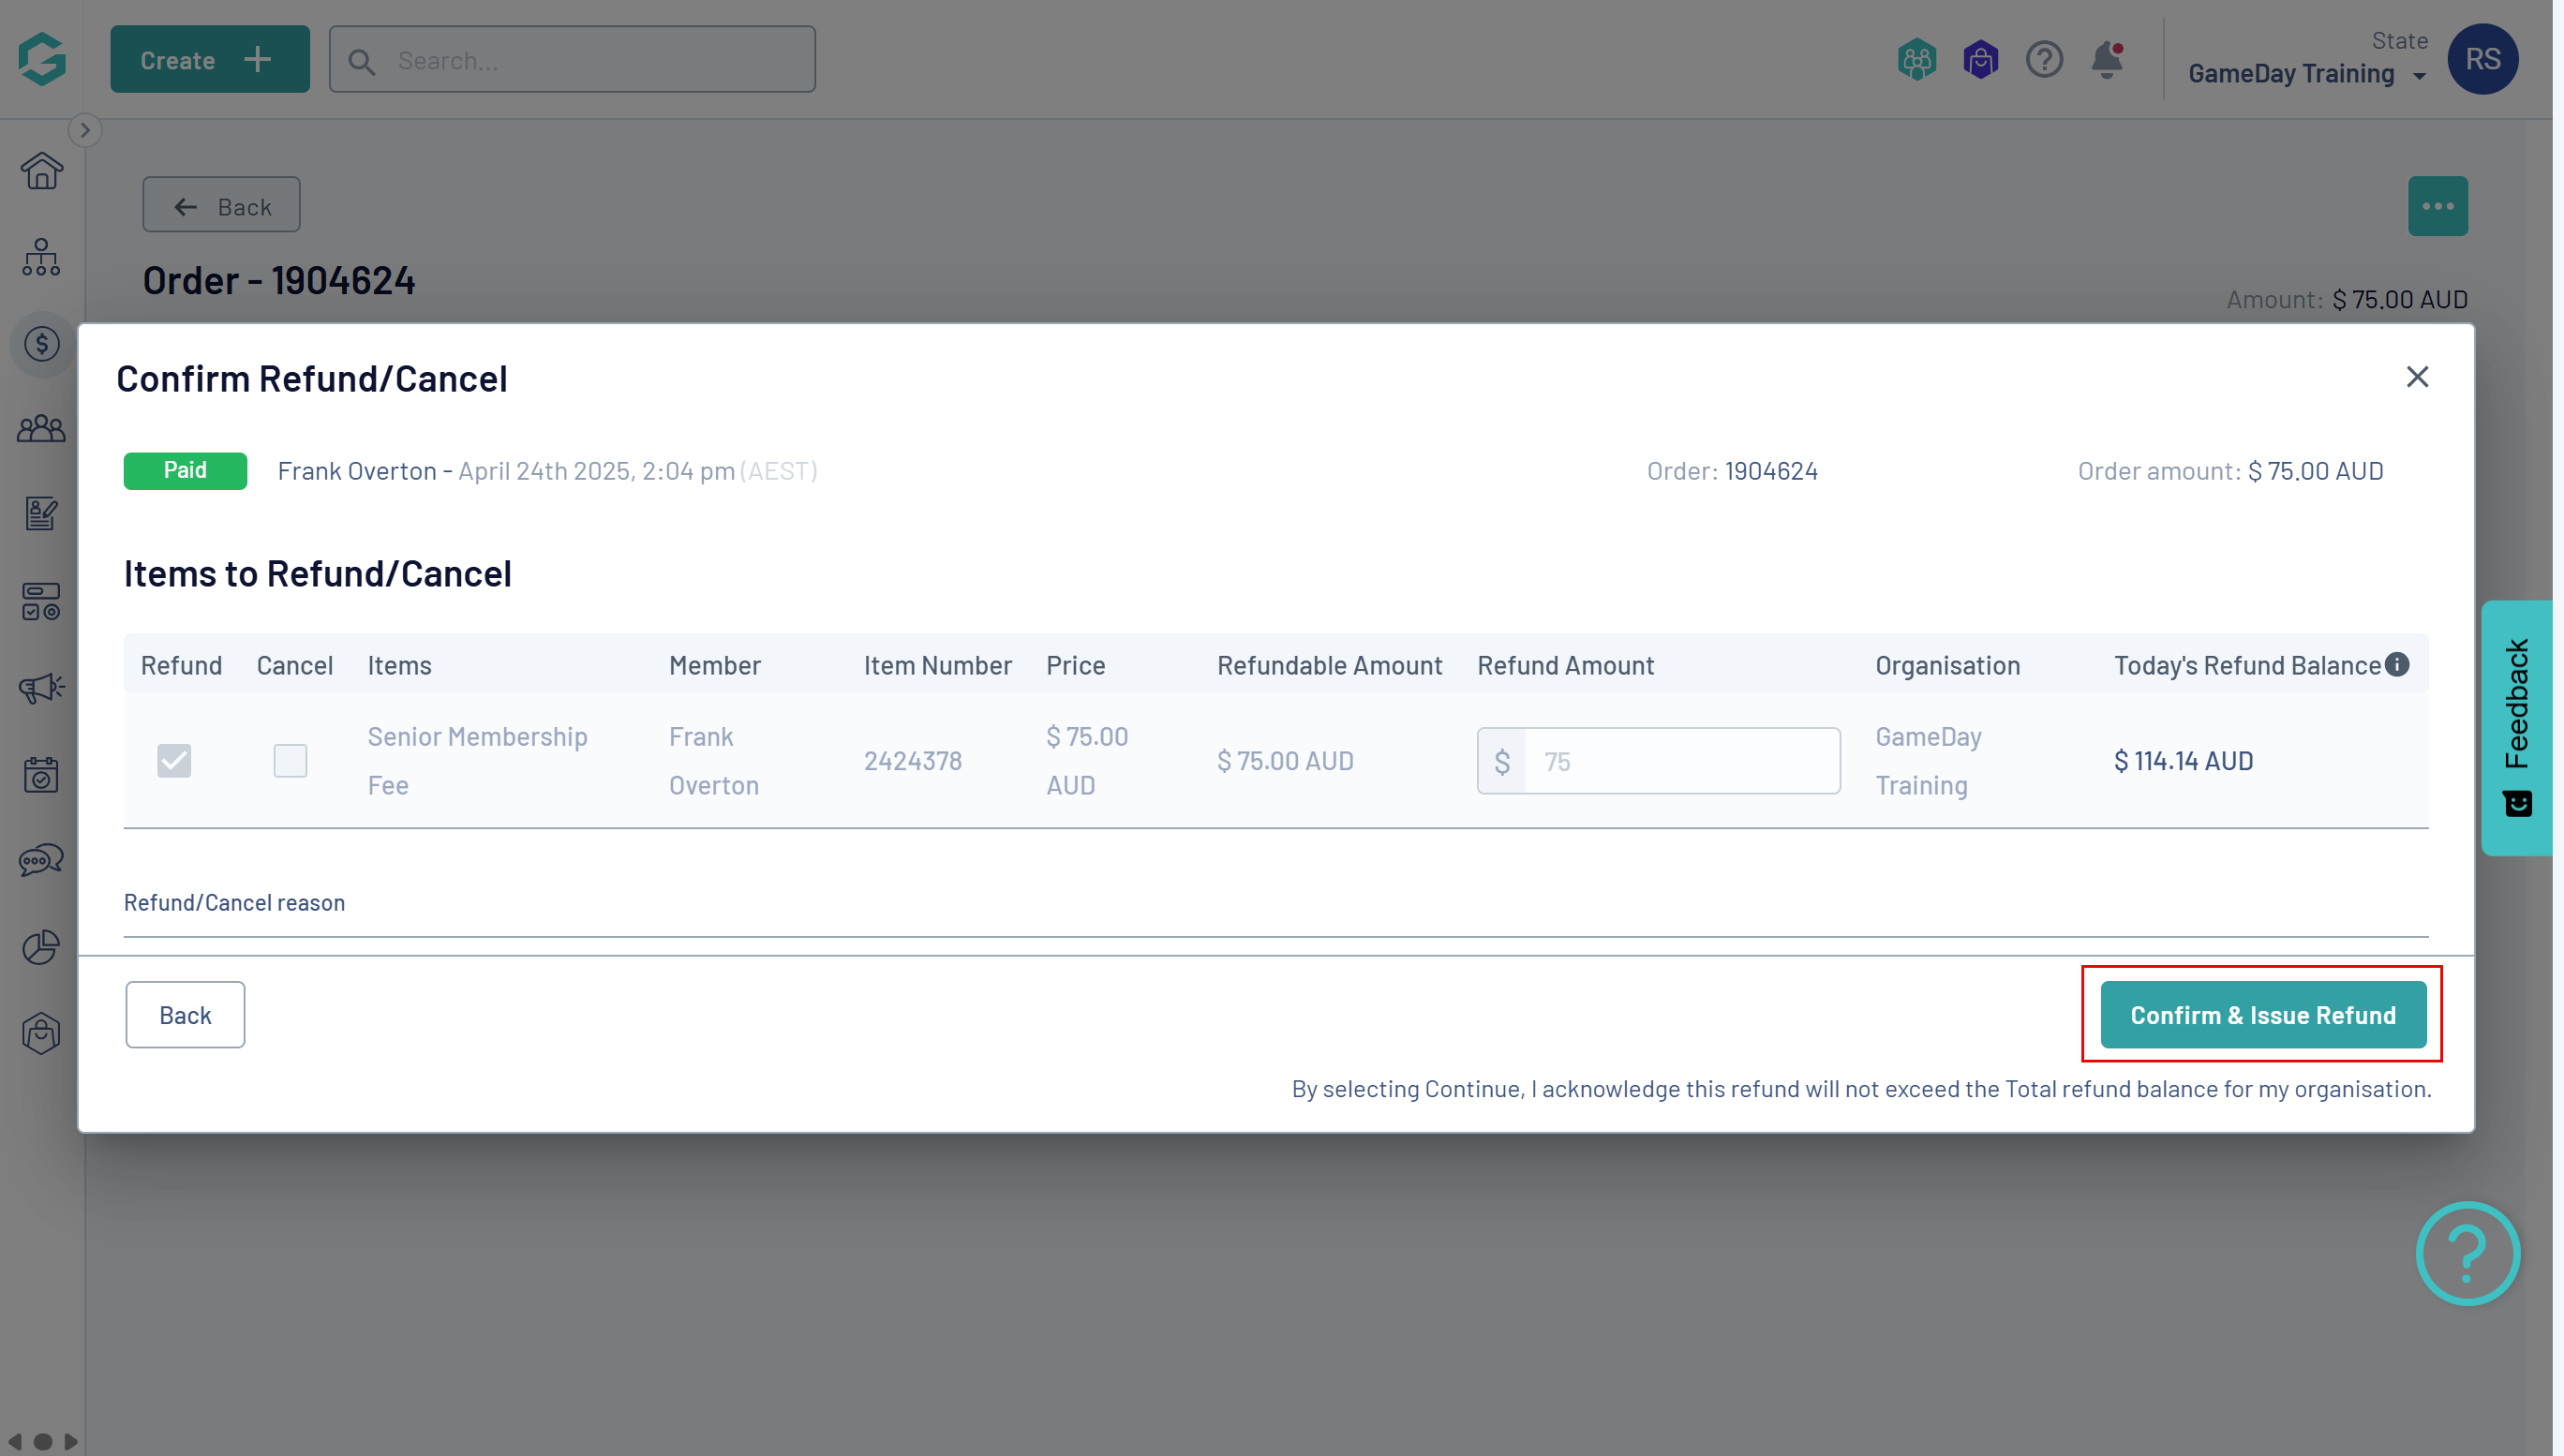Screen dimensions: 2564x1456
Task: Open the Feedback side tab
Action: [2516, 727]
